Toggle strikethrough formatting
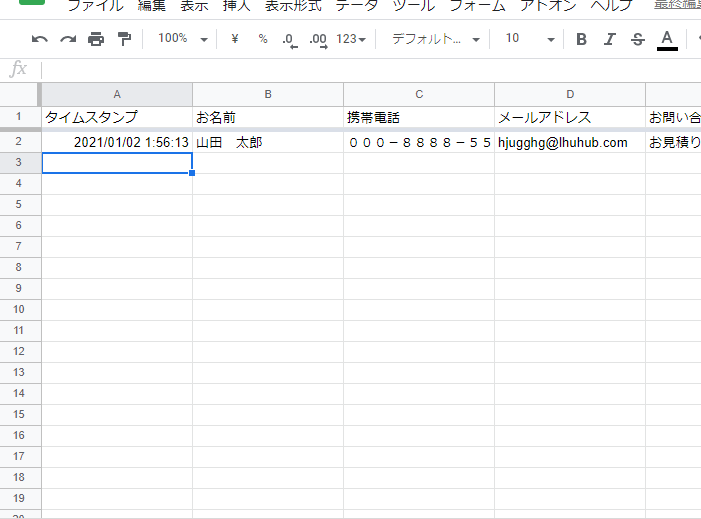This screenshot has width=701, height=519. pyautogui.click(x=638, y=39)
